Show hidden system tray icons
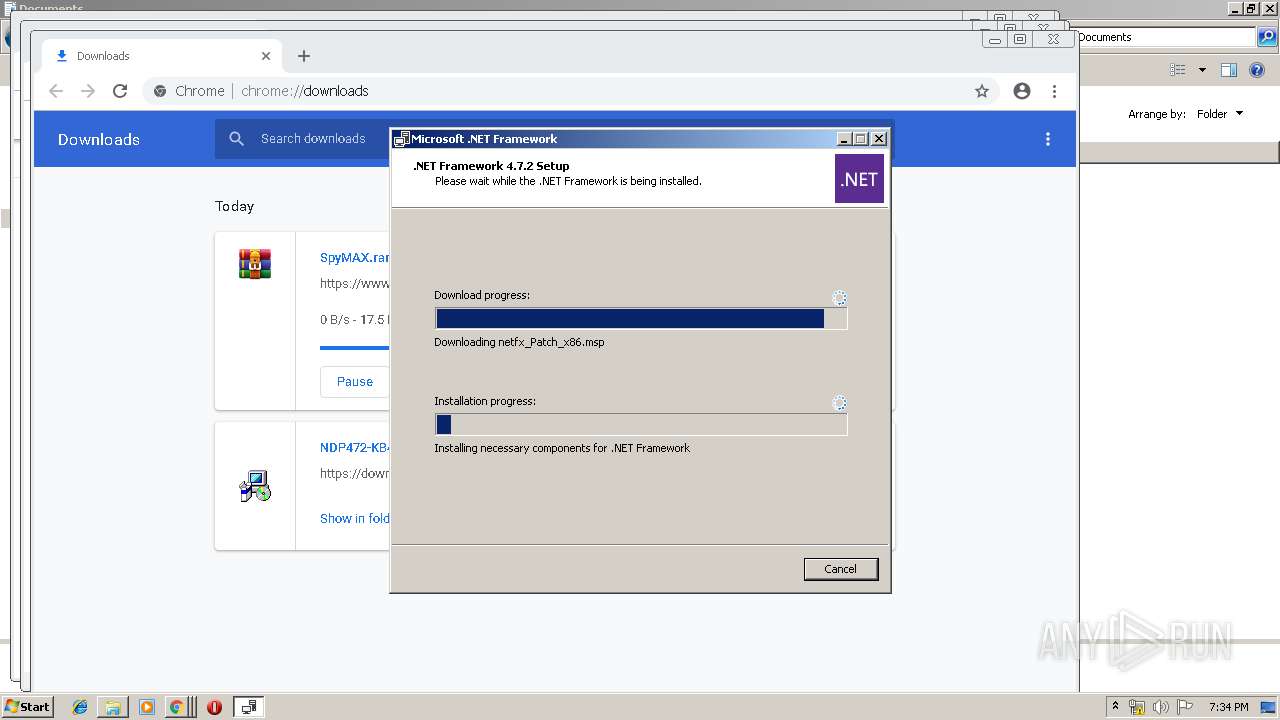 click(x=1115, y=707)
